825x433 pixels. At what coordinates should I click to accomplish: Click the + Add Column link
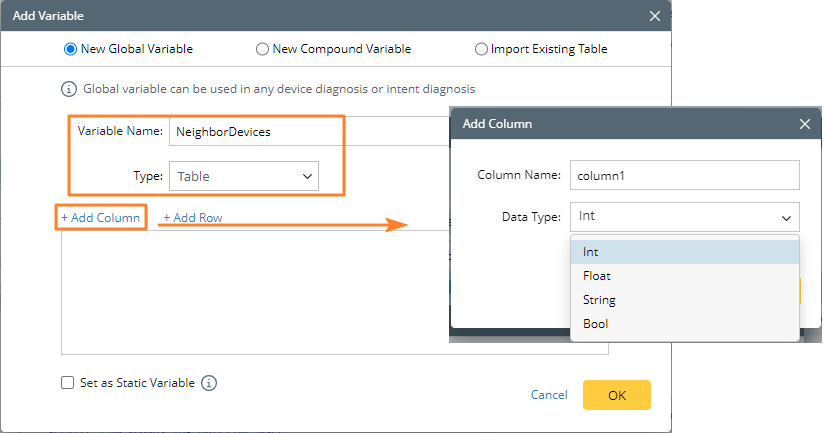coord(101,217)
